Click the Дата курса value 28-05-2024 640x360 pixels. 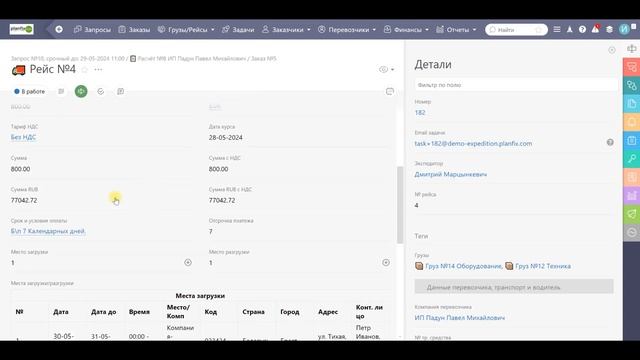(226, 138)
